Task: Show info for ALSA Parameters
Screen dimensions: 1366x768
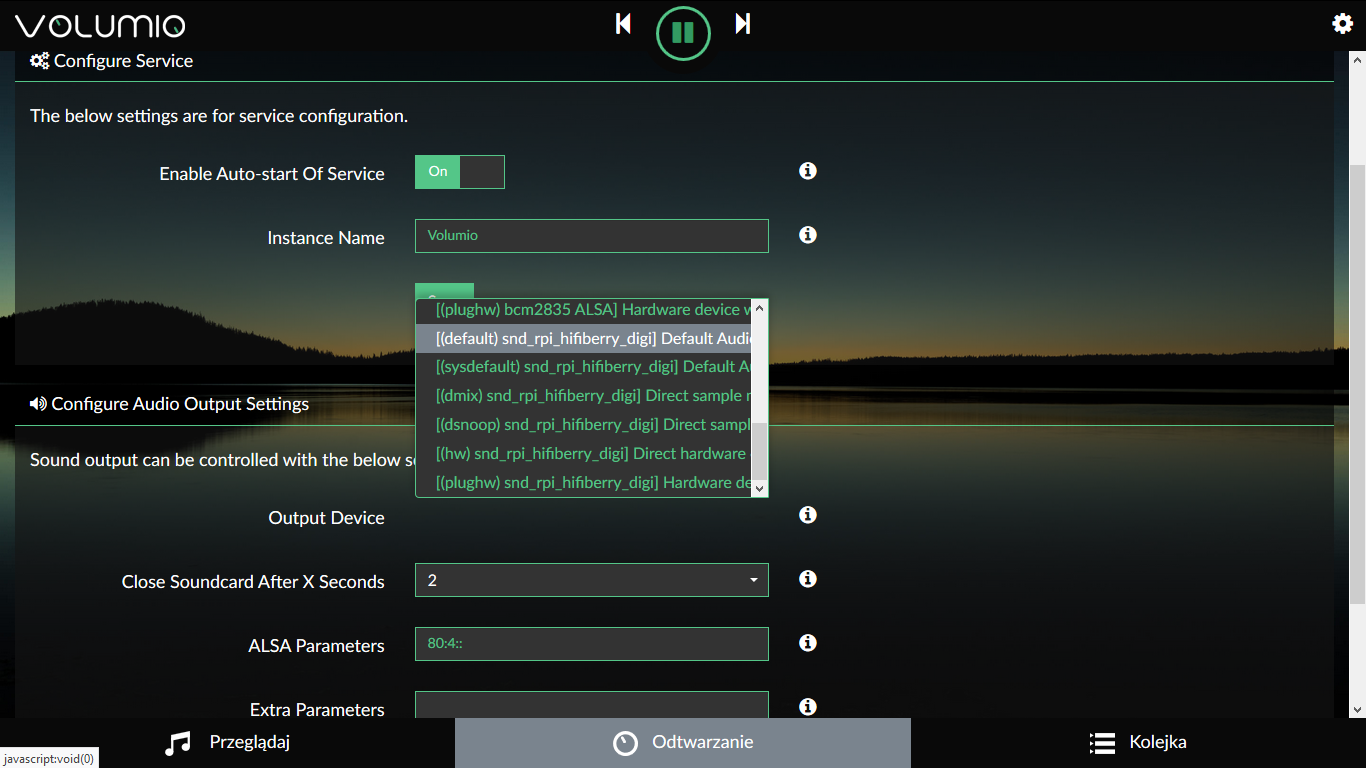Action: tap(808, 643)
